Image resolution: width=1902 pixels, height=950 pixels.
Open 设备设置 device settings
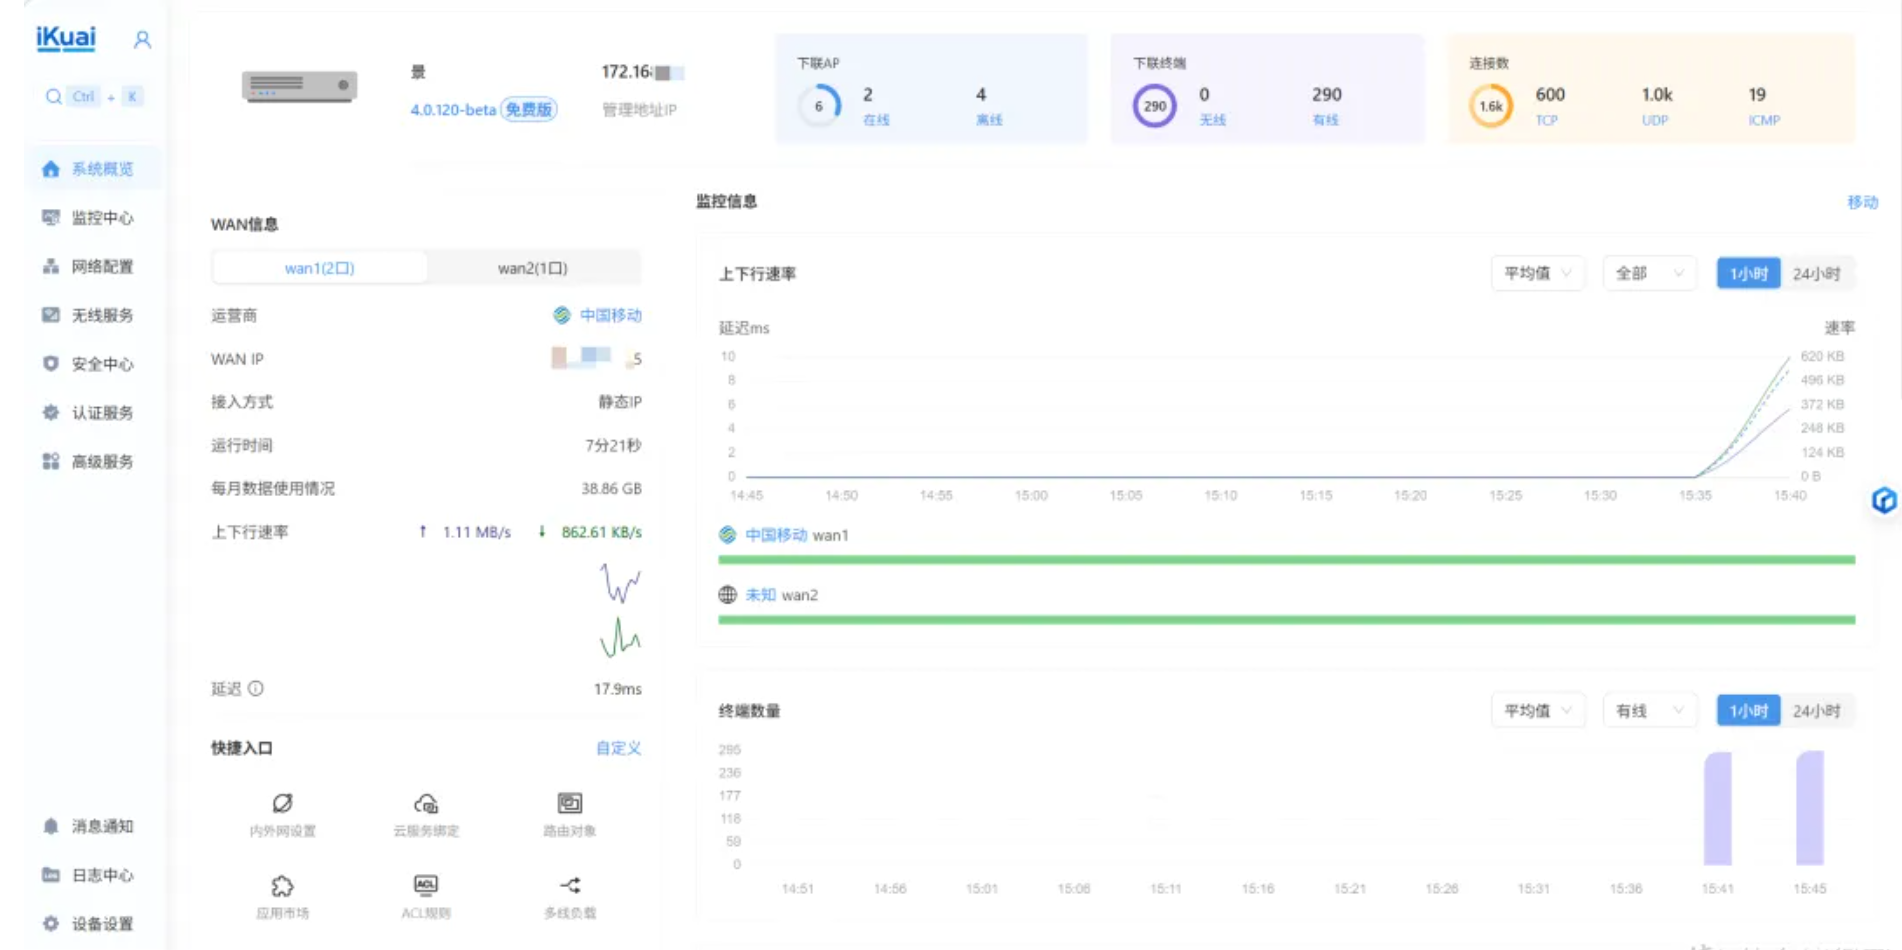(93, 923)
